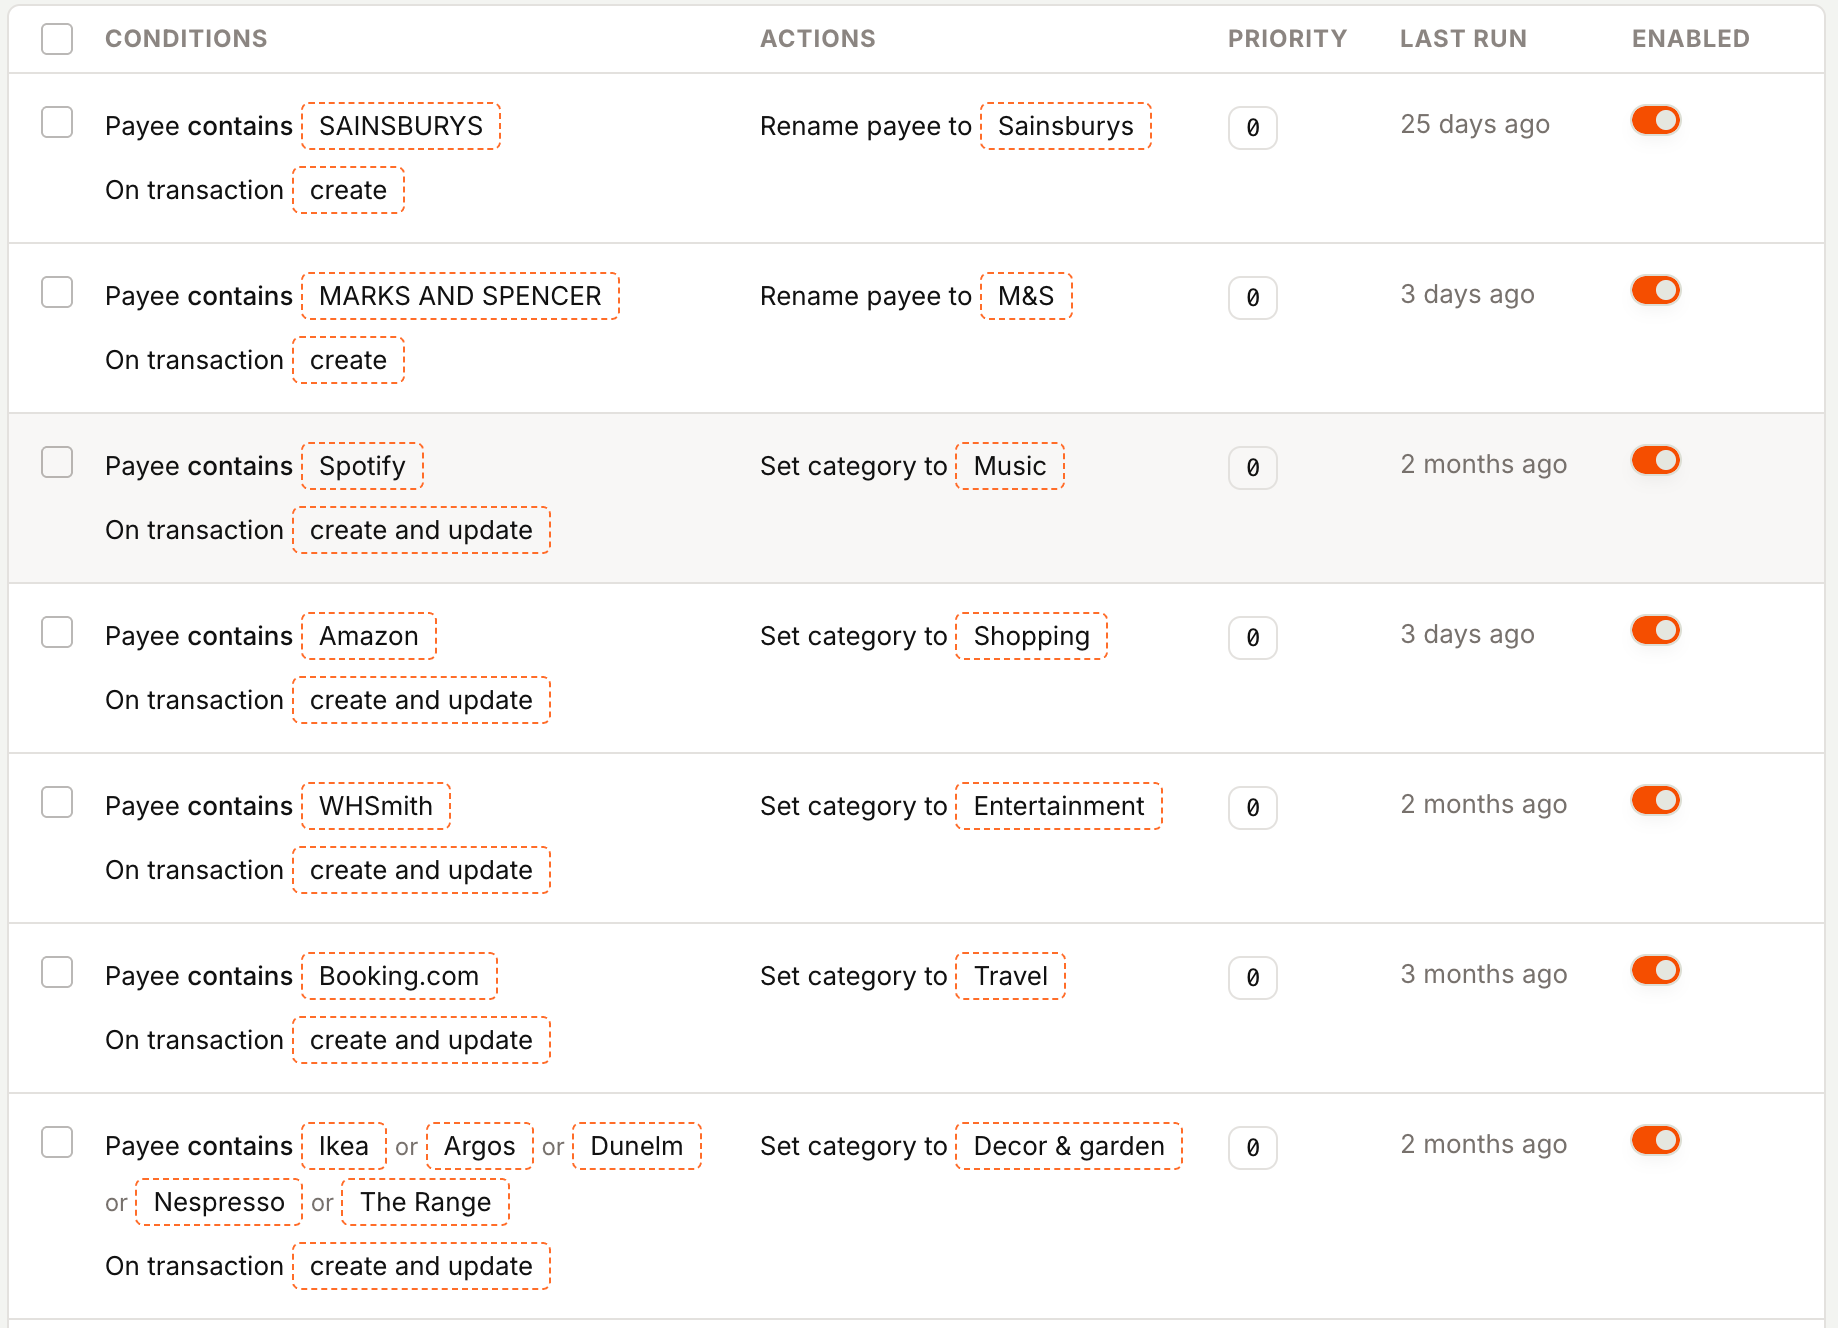Screen dimensions: 1838x1328
Task: Select the SAINSBURYS rule checkbox
Action: click(x=57, y=122)
